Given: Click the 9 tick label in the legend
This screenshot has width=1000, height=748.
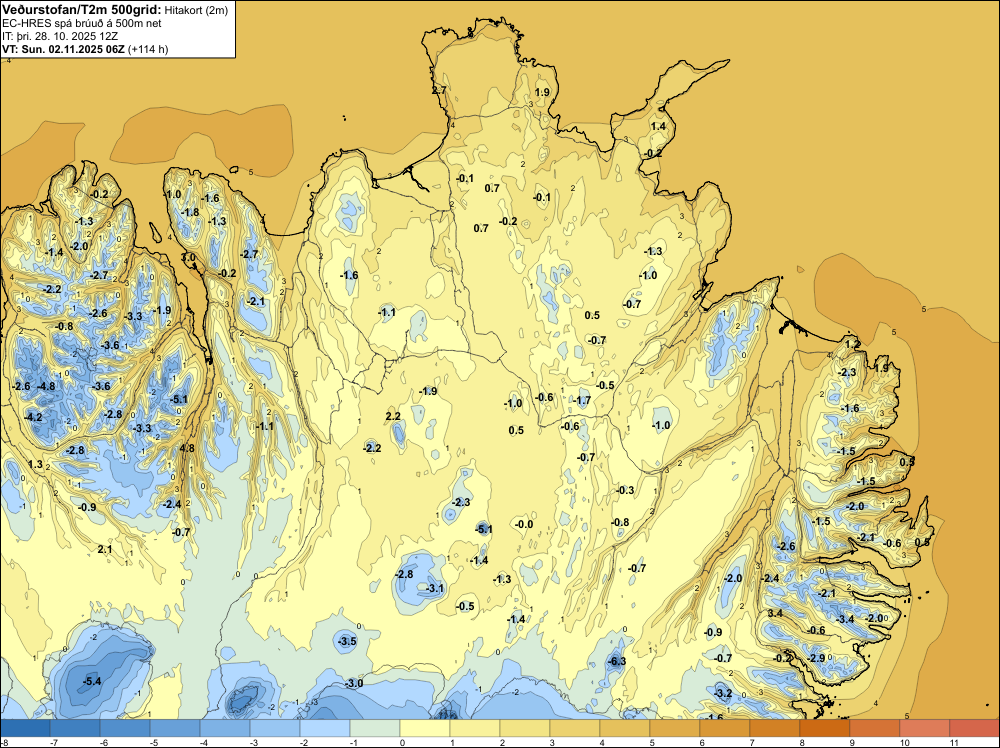Looking at the screenshot, I should click(852, 742).
